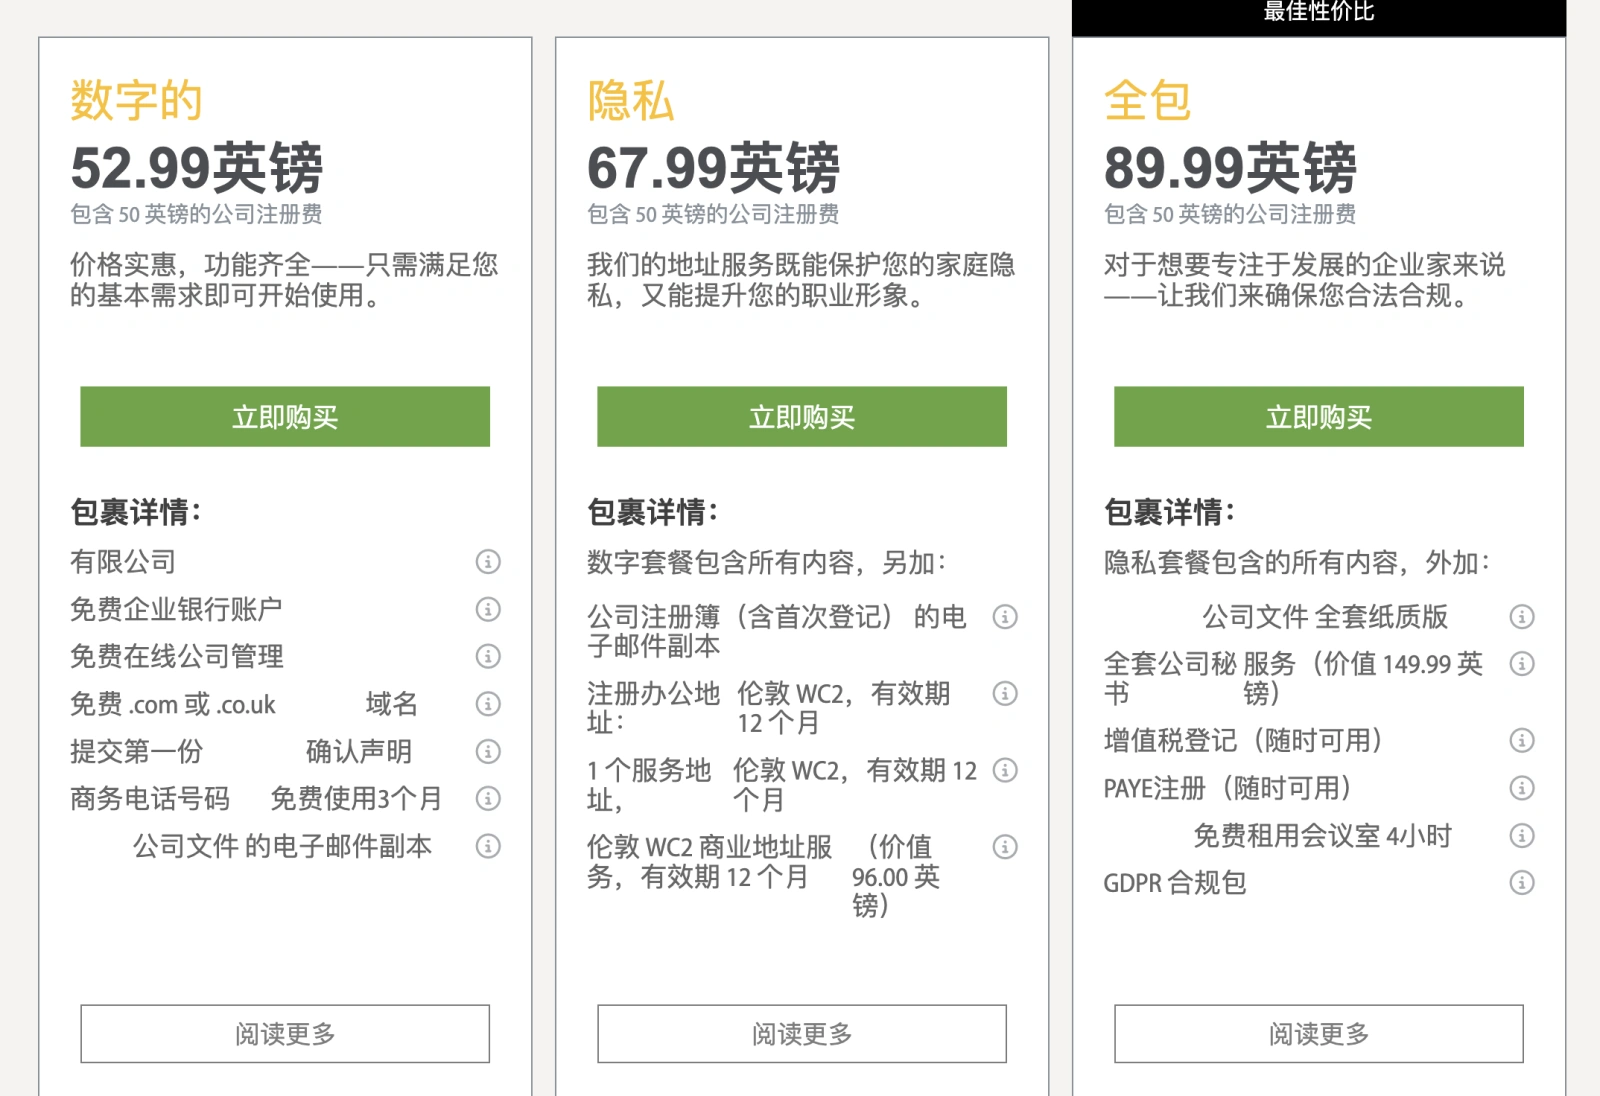
Task: Purchase the 全包 89.99英镑 package
Action: coord(1319,417)
